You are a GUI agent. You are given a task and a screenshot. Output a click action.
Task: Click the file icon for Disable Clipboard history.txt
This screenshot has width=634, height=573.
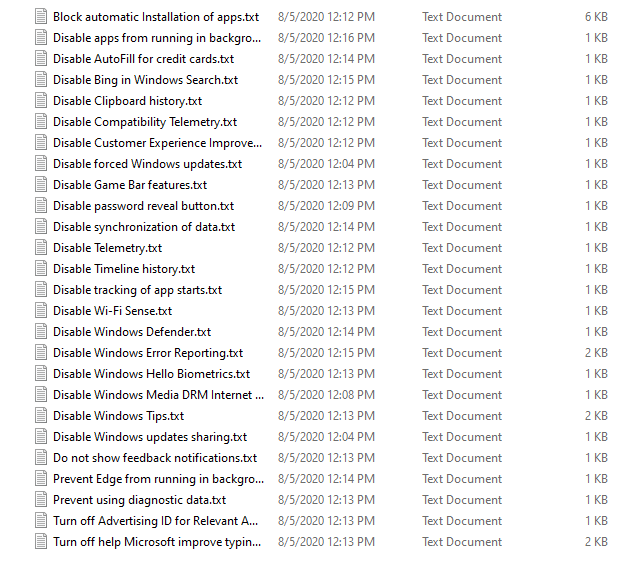[x=41, y=101]
